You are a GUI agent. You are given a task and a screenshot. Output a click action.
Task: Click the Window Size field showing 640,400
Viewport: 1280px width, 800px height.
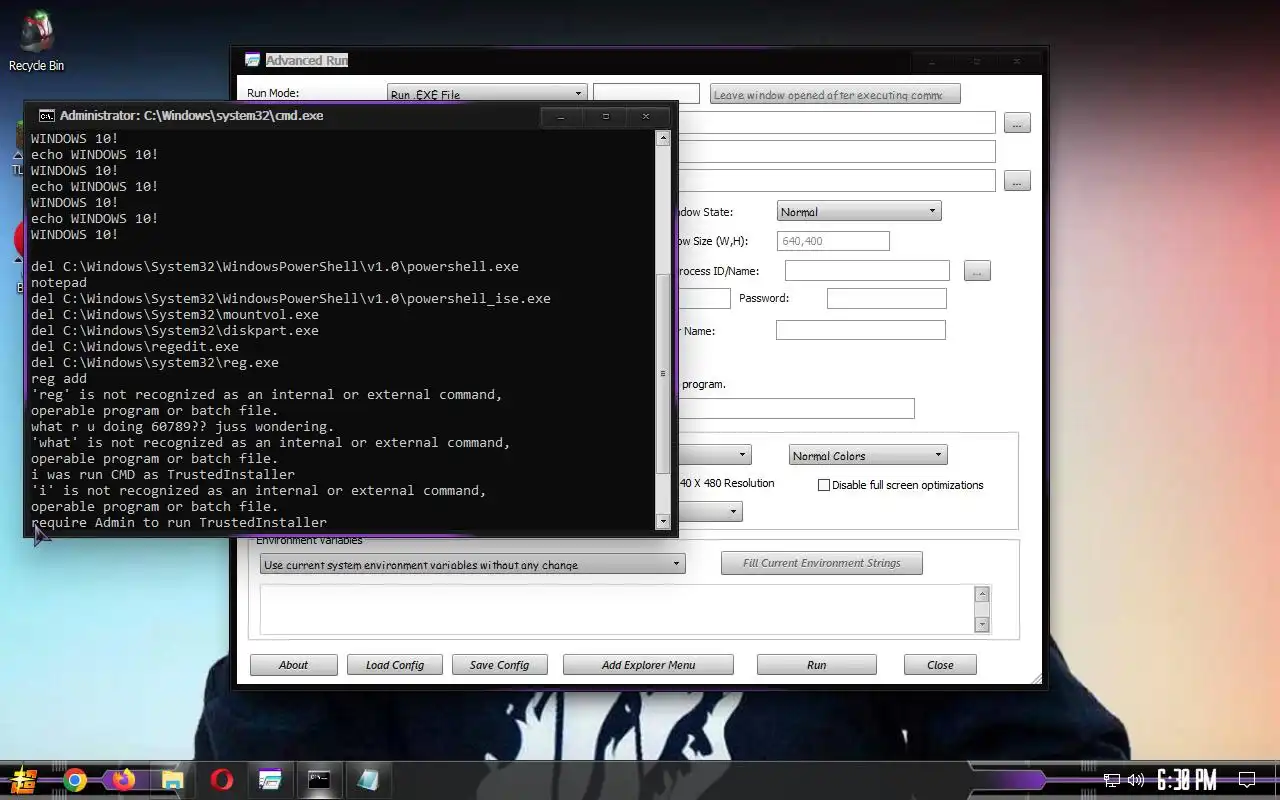click(x=833, y=241)
